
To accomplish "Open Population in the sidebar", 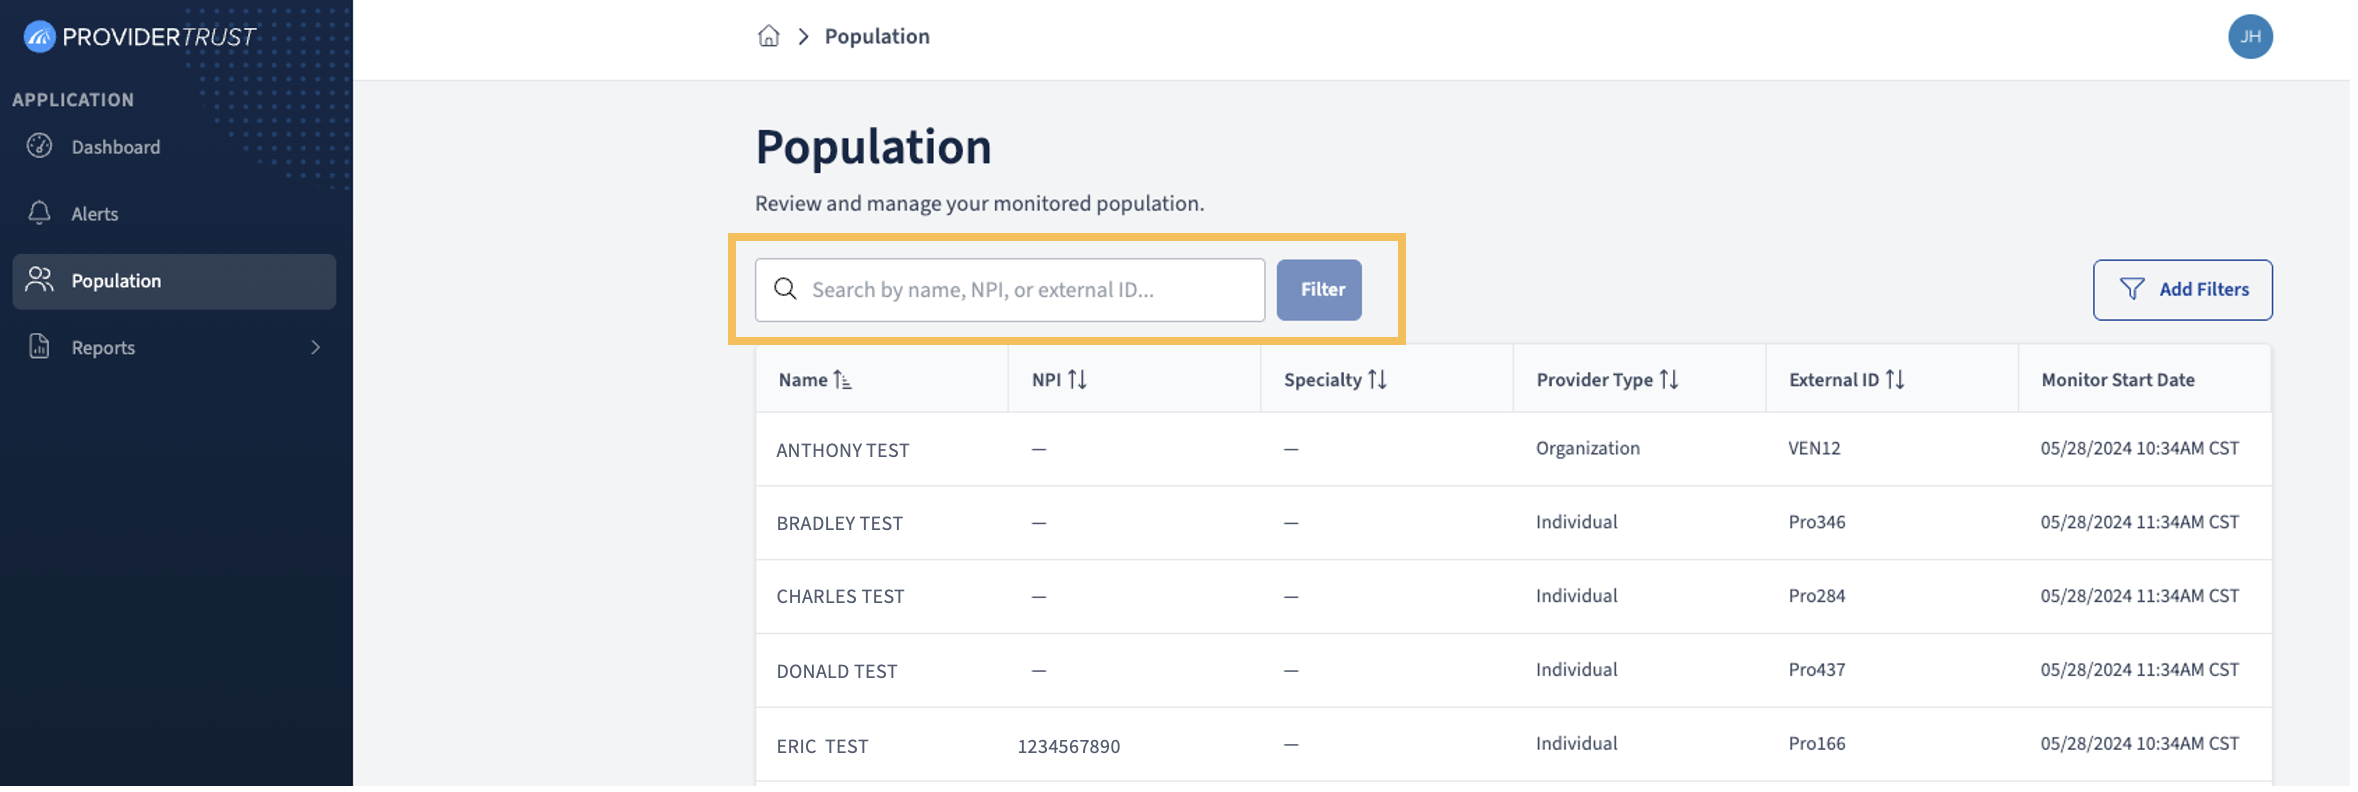I will pyautogui.click(x=174, y=281).
